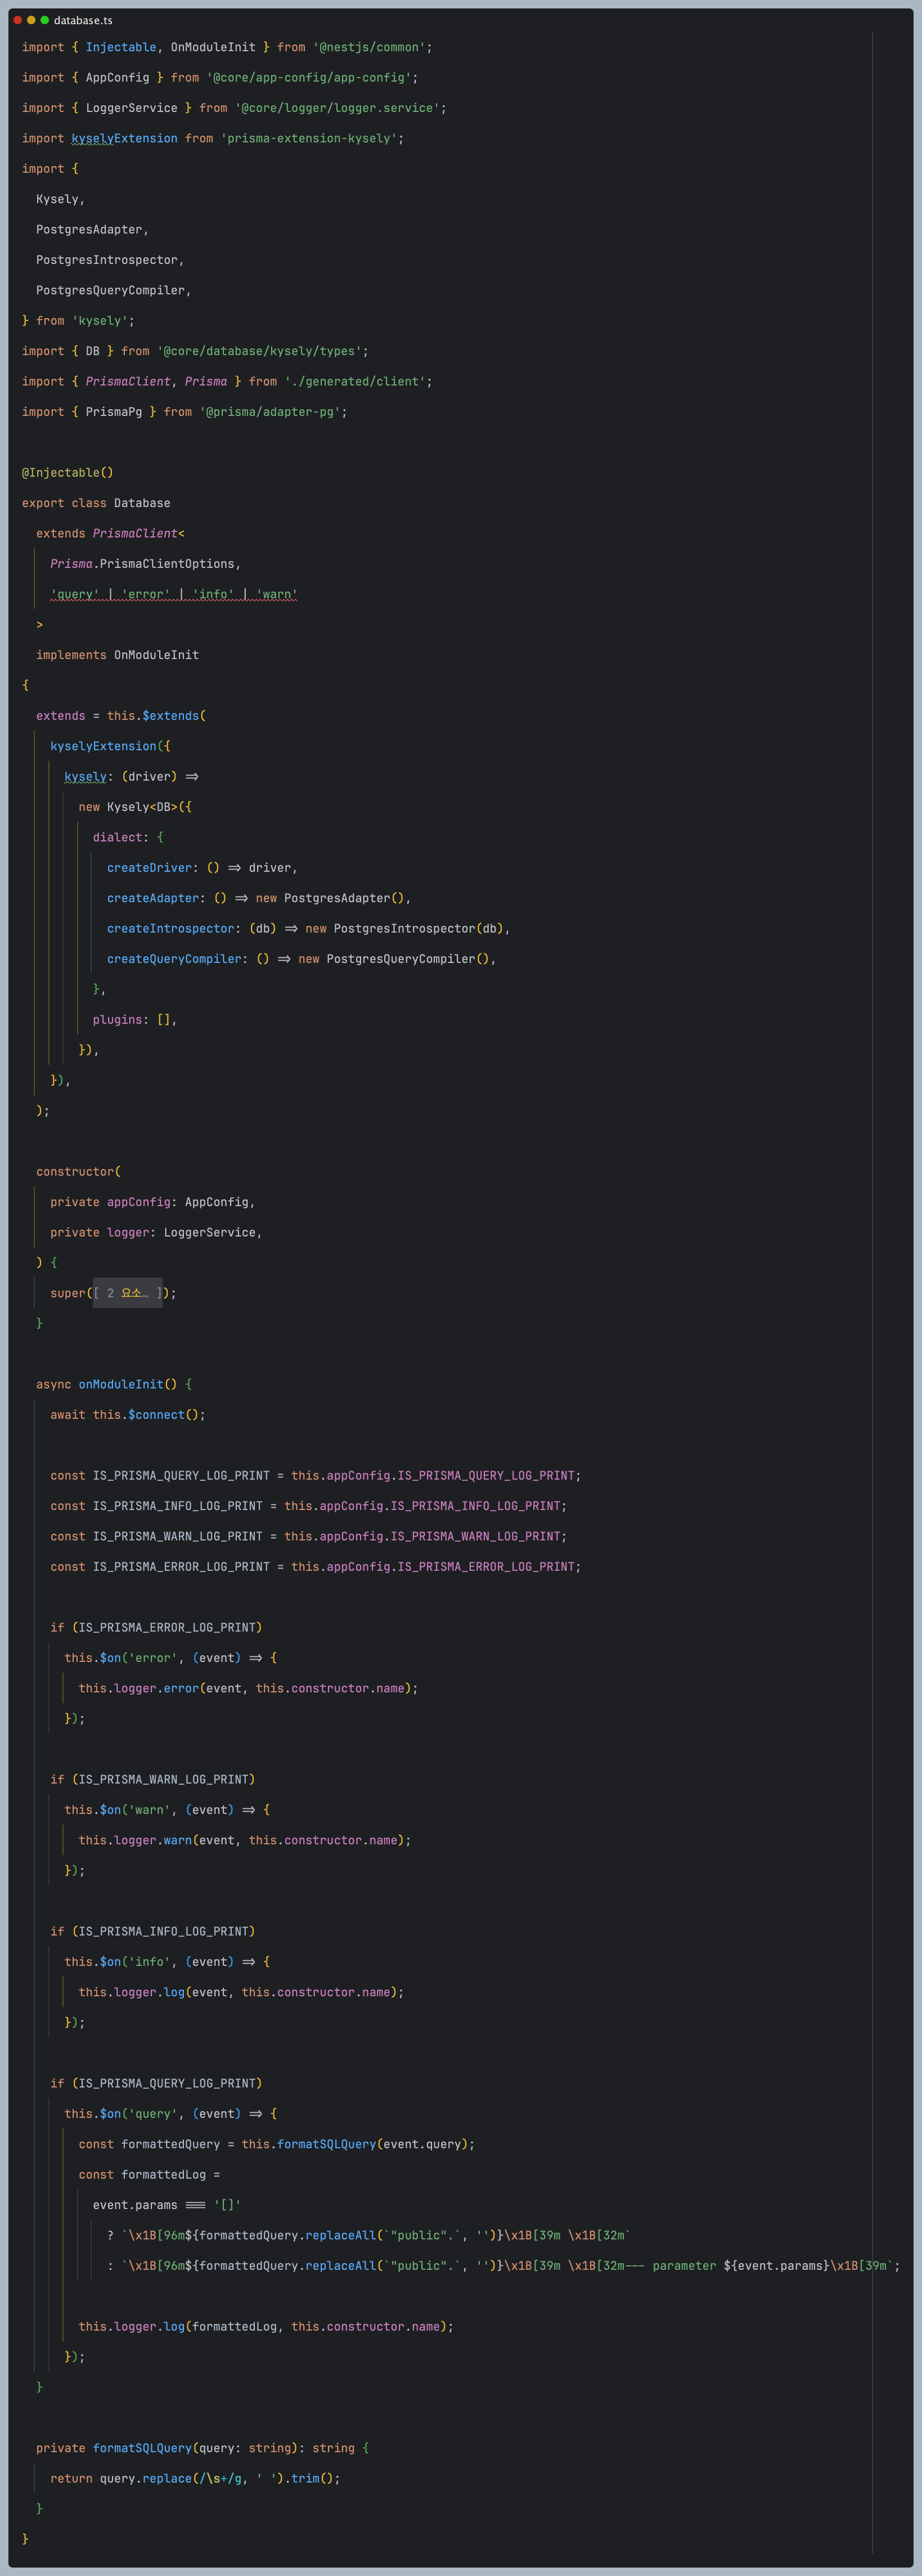Minimize the window with the yellow button
Screen dimensions: 922x2576
pos(31,20)
